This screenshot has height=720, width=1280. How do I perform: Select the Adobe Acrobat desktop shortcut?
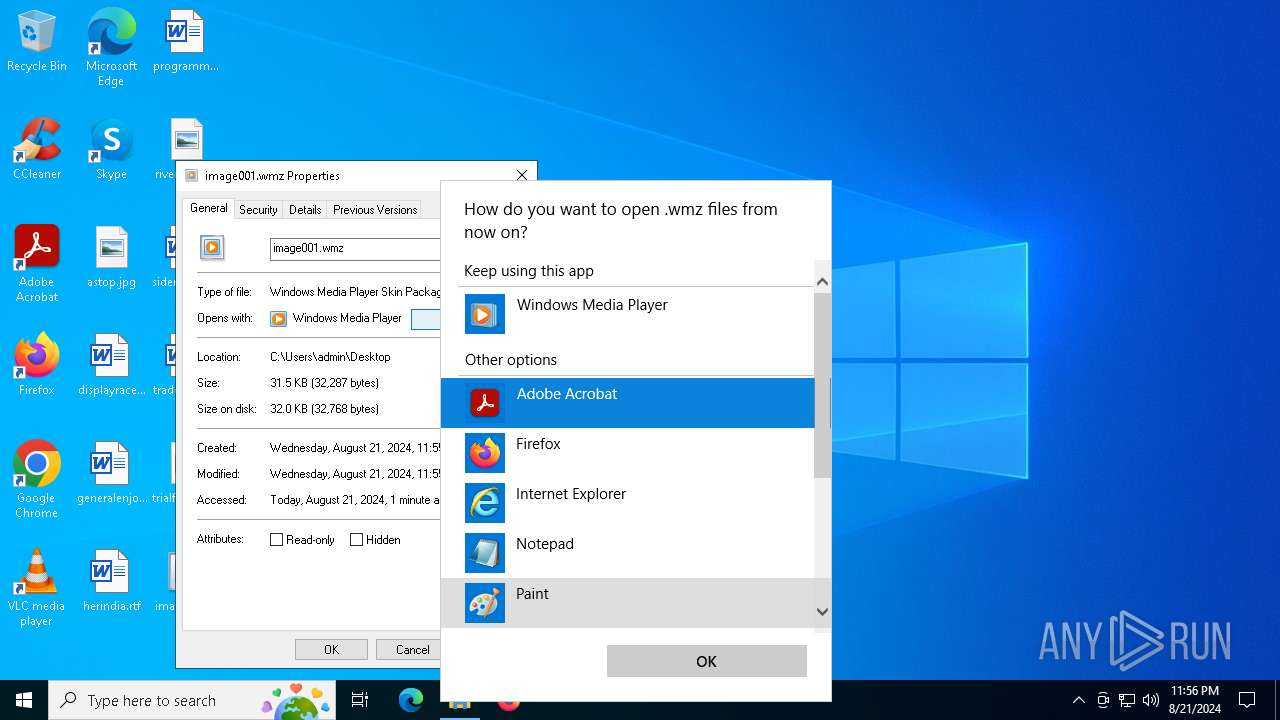(x=37, y=264)
